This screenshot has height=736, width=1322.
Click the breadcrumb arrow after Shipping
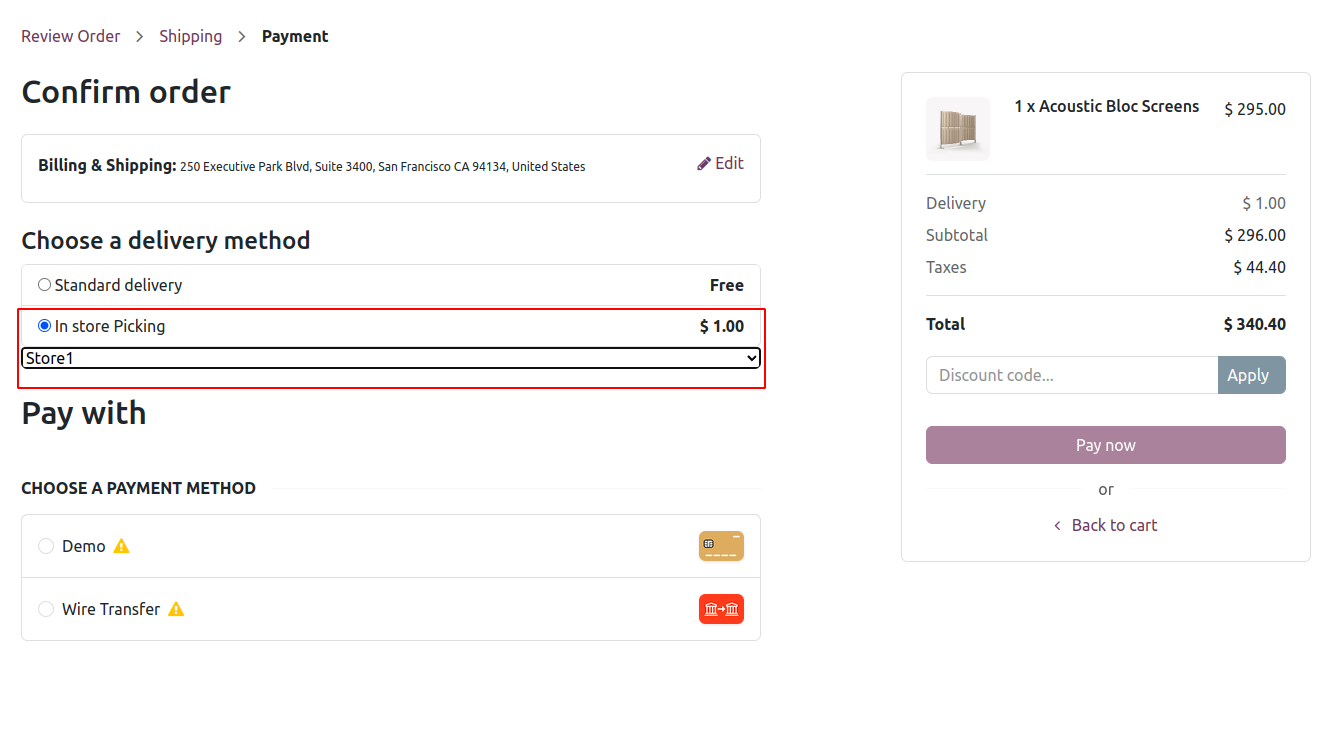(x=242, y=36)
